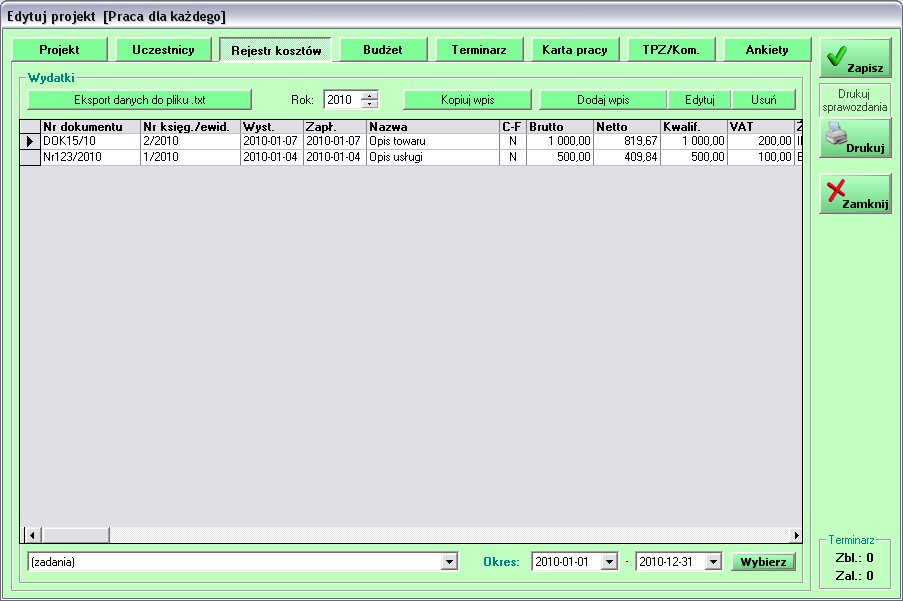The image size is (903, 601).
Task: Open the (zadania) dropdown list
Action: (x=449, y=562)
